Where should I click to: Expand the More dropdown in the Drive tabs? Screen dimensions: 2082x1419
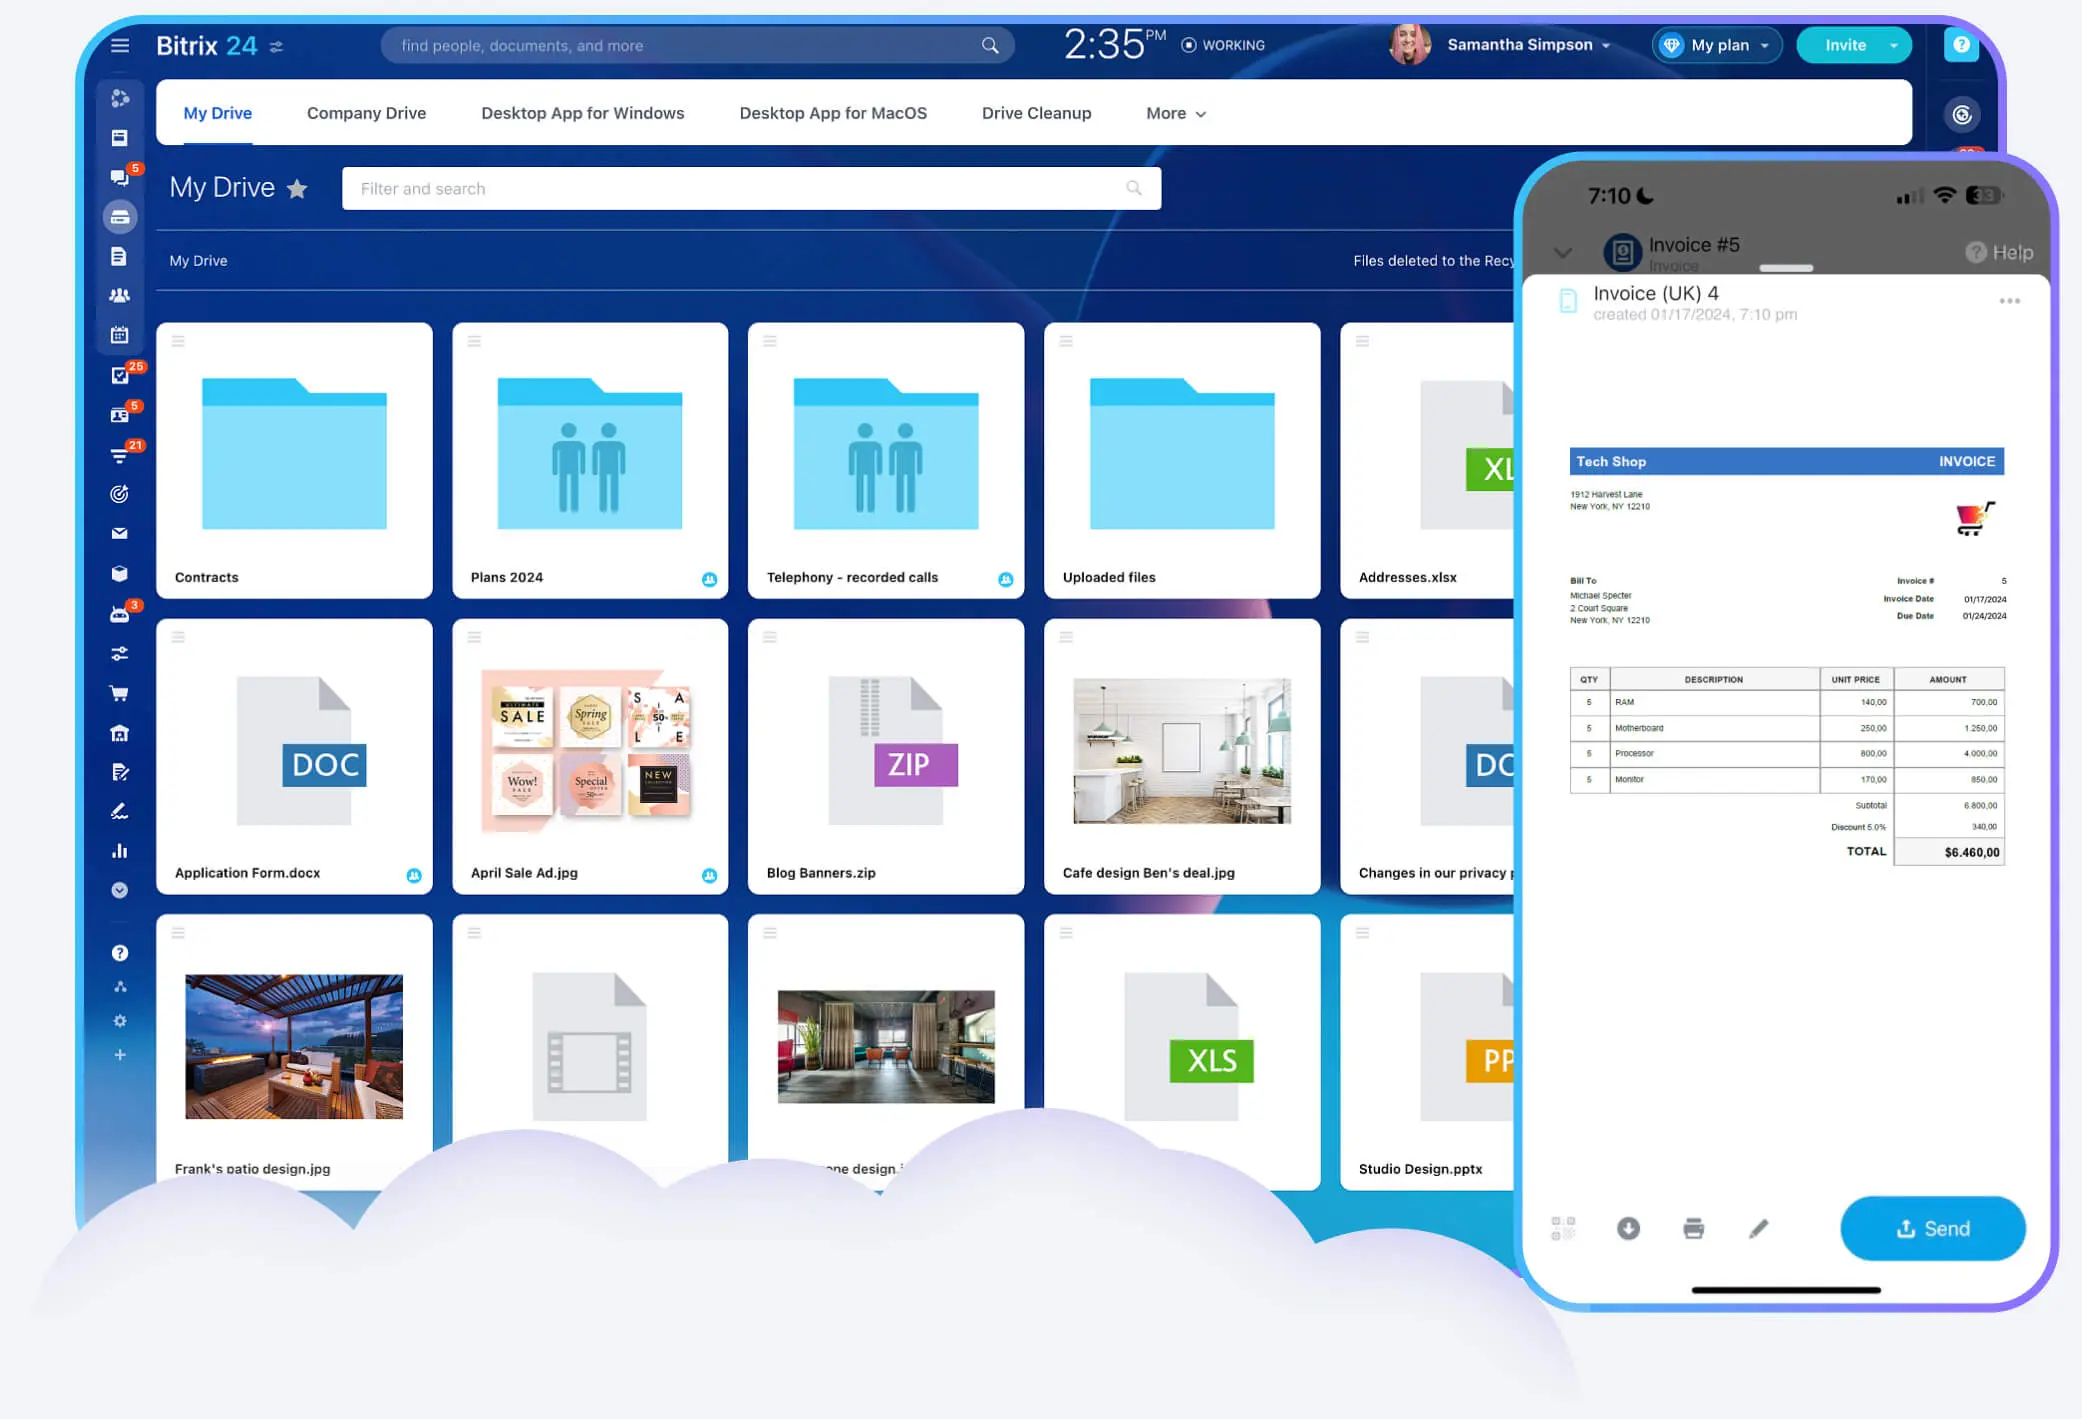pos(1176,113)
